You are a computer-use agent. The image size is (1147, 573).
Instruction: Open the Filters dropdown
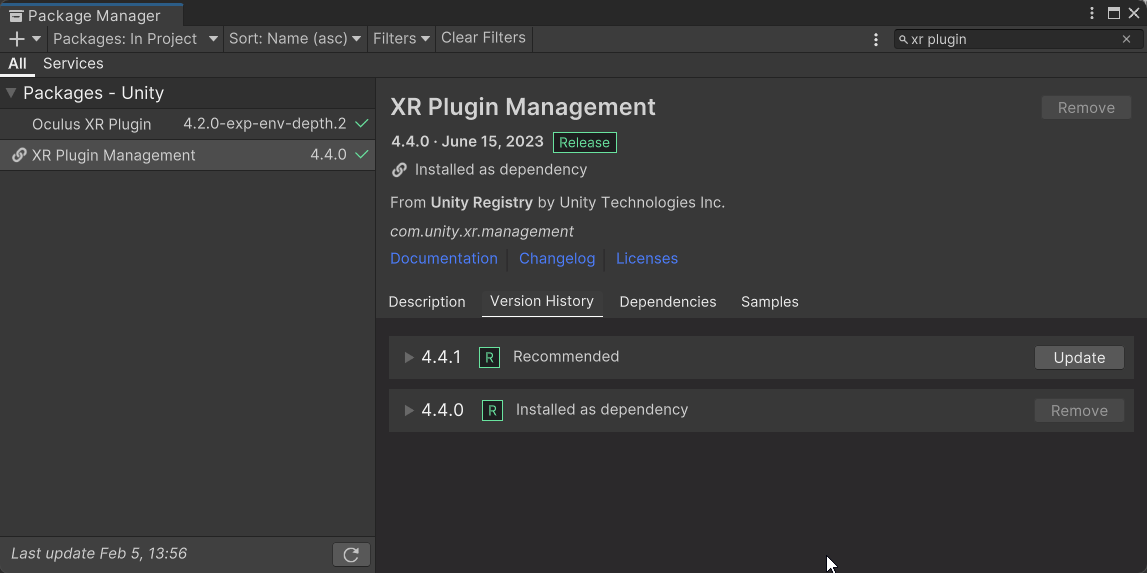point(401,39)
